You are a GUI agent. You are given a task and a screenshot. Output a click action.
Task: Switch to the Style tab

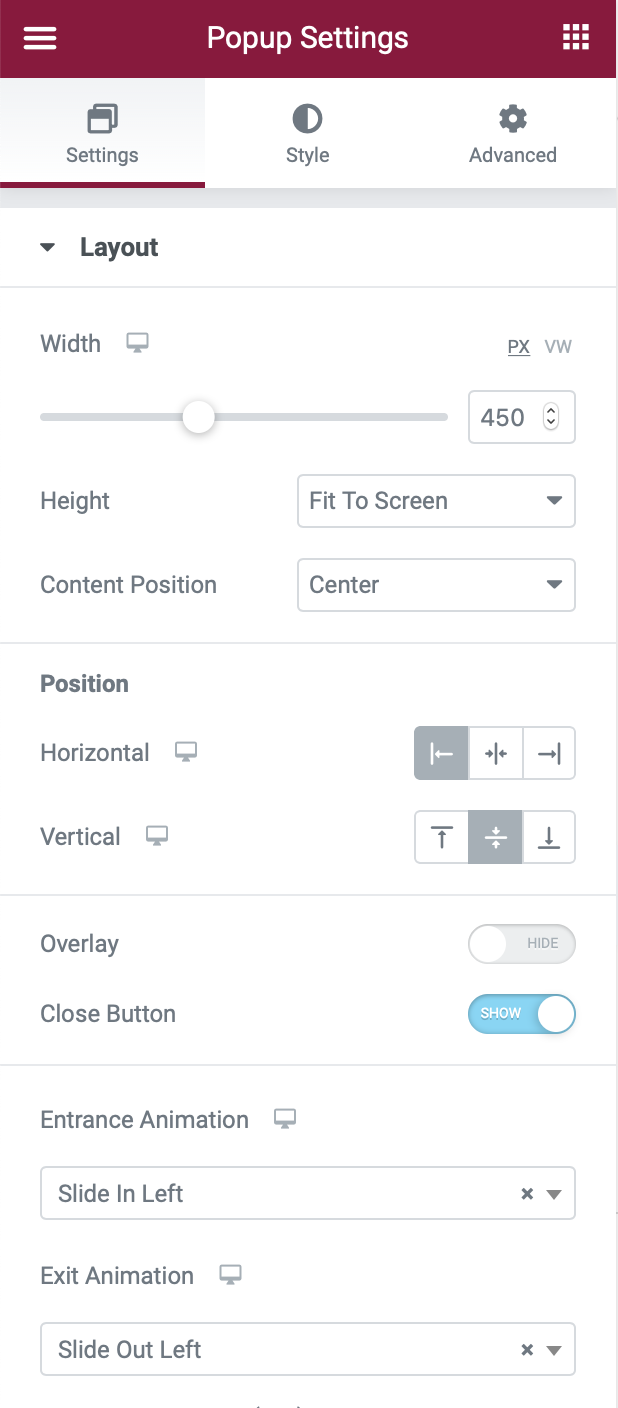point(307,134)
